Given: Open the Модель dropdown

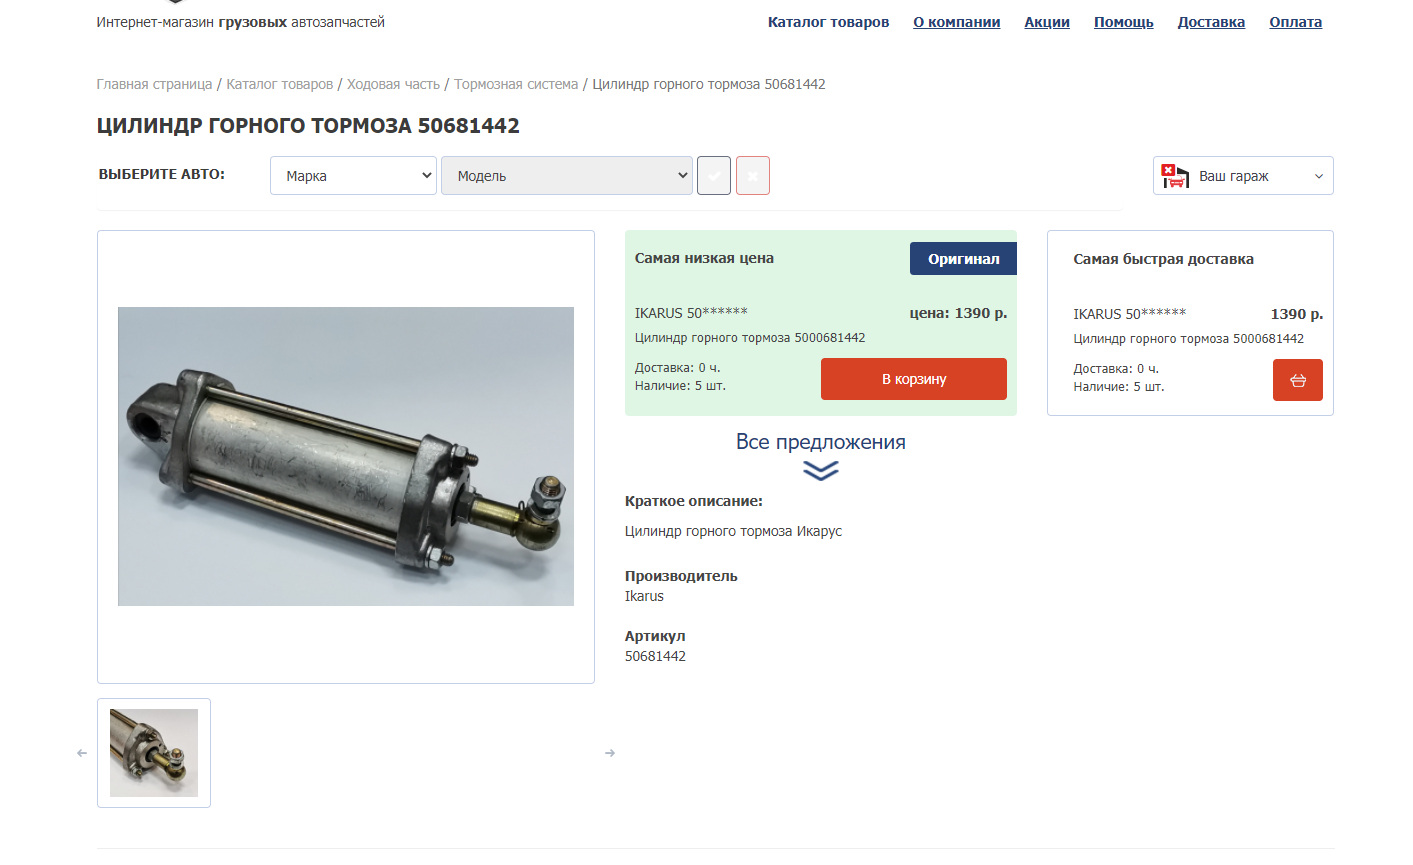Looking at the screenshot, I should [x=566, y=176].
